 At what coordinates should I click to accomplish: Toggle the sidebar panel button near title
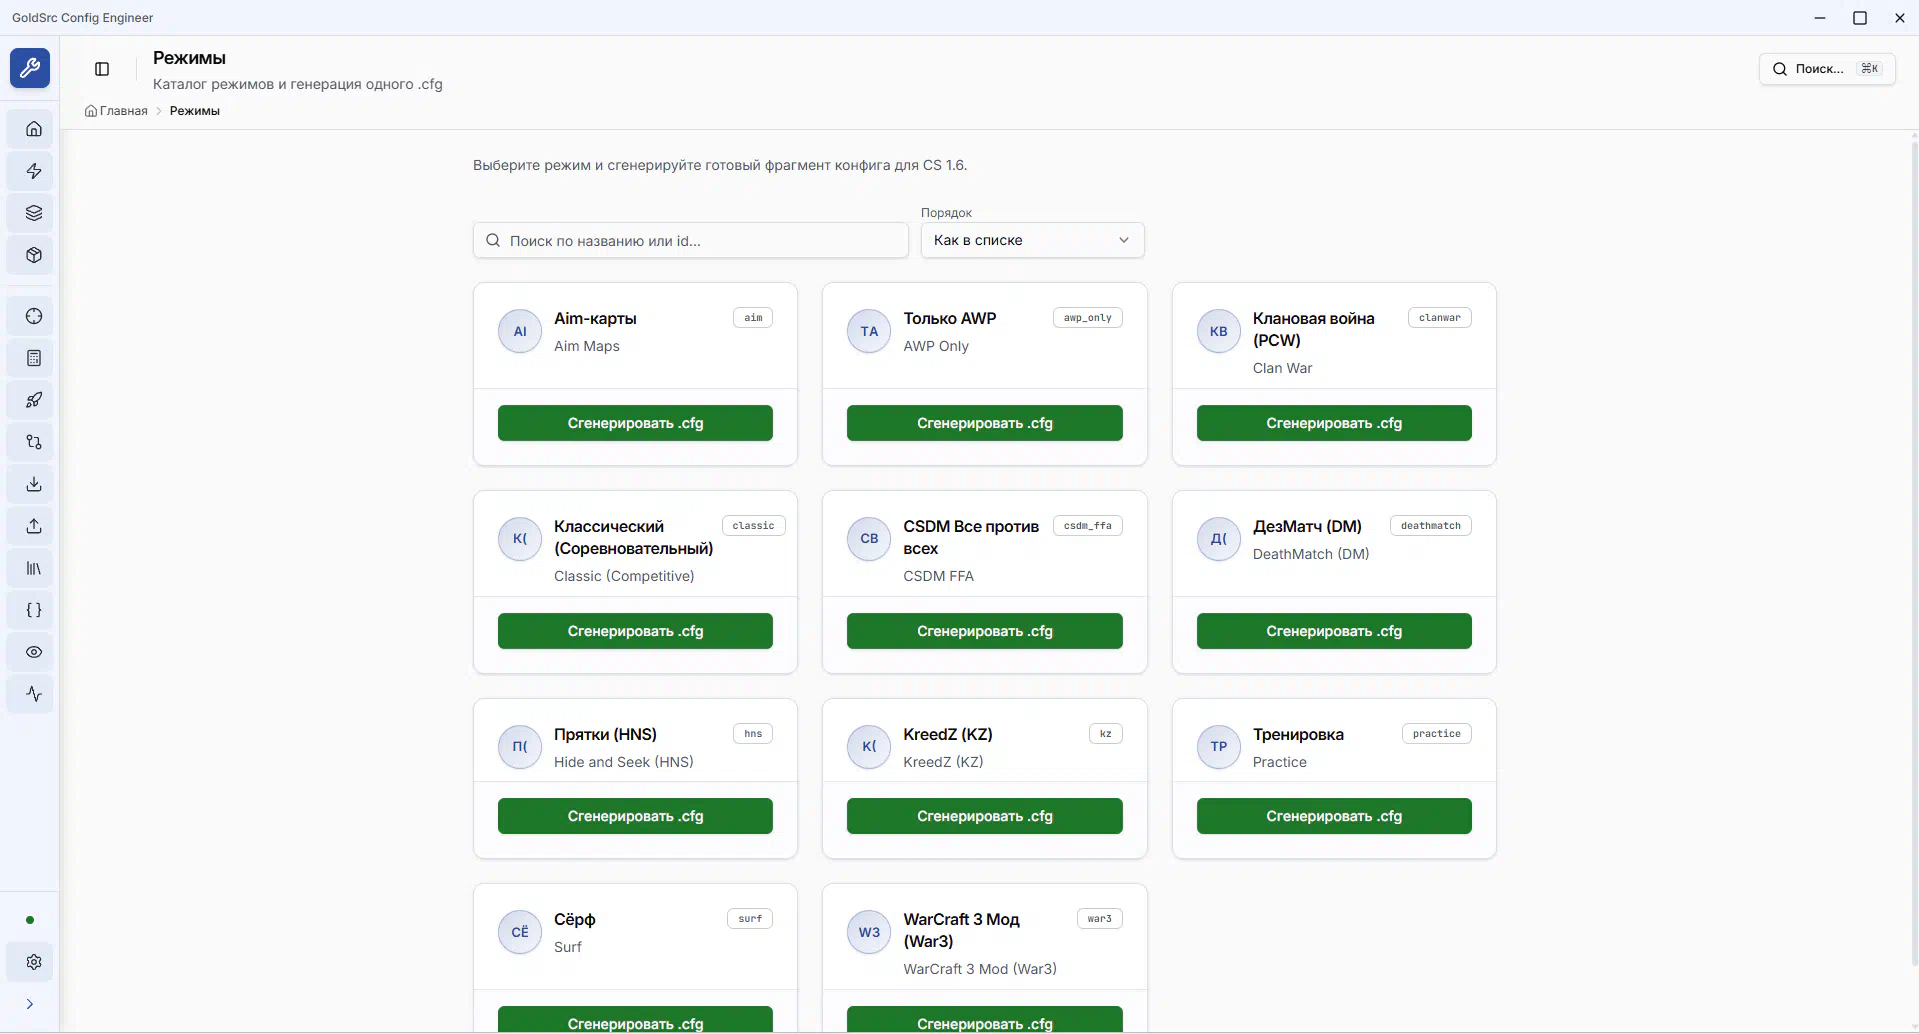pyautogui.click(x=102, y=69)
